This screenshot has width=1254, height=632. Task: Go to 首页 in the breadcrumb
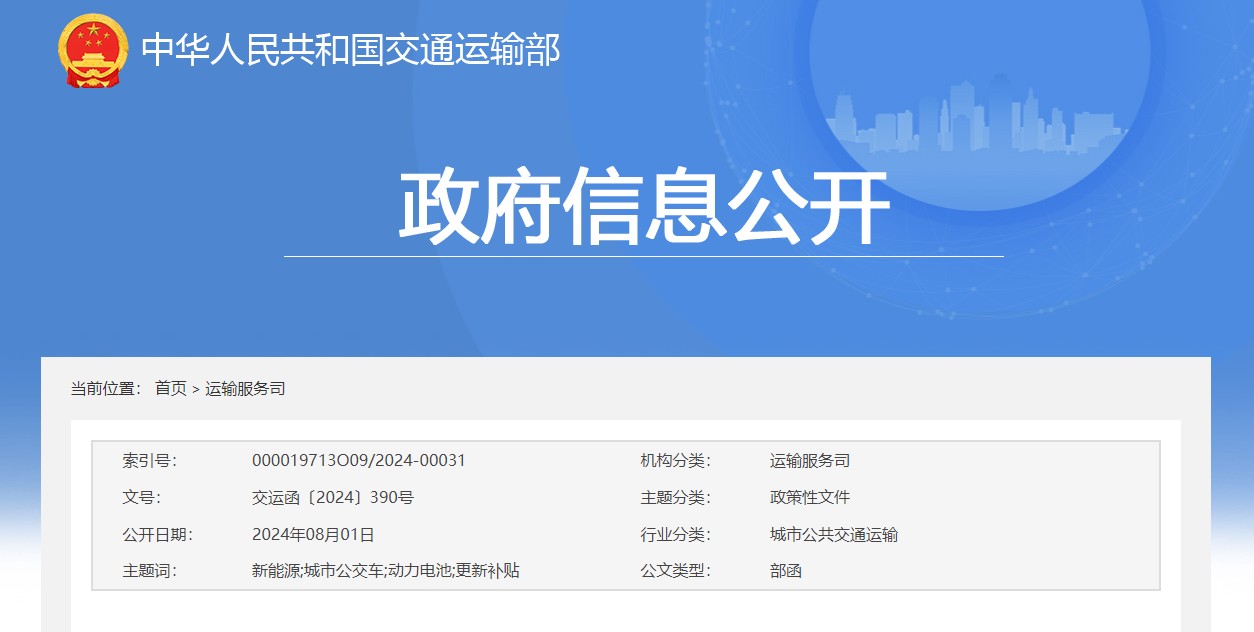170,388
